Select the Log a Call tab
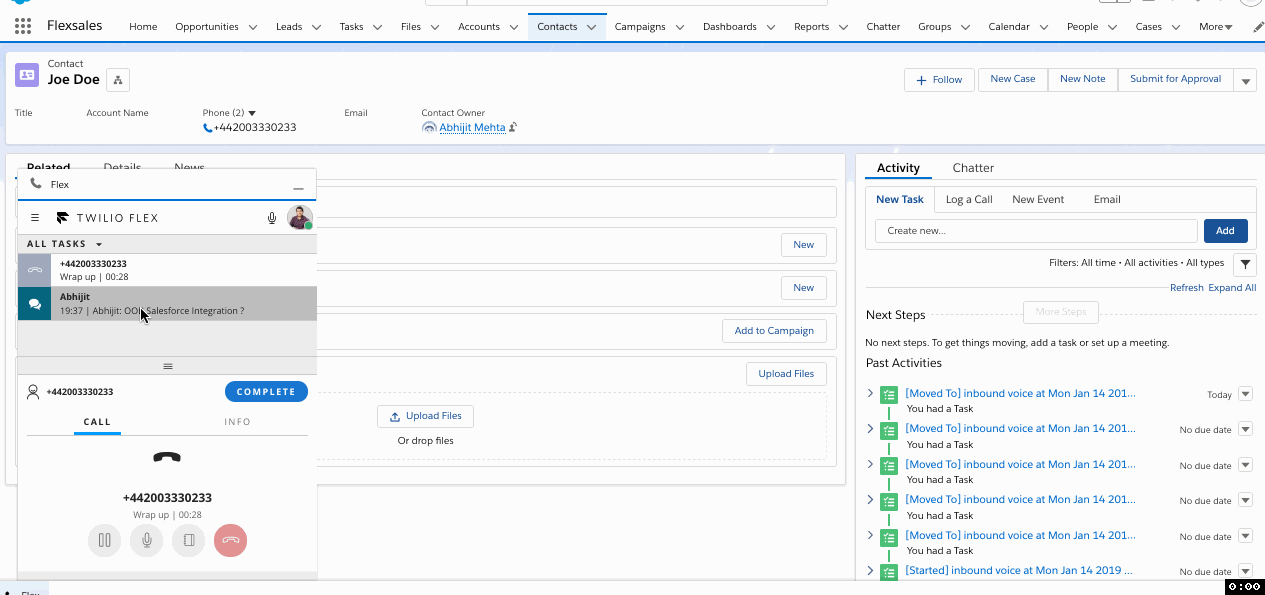Screen dimensions: 1265x595 click(969, 199)
